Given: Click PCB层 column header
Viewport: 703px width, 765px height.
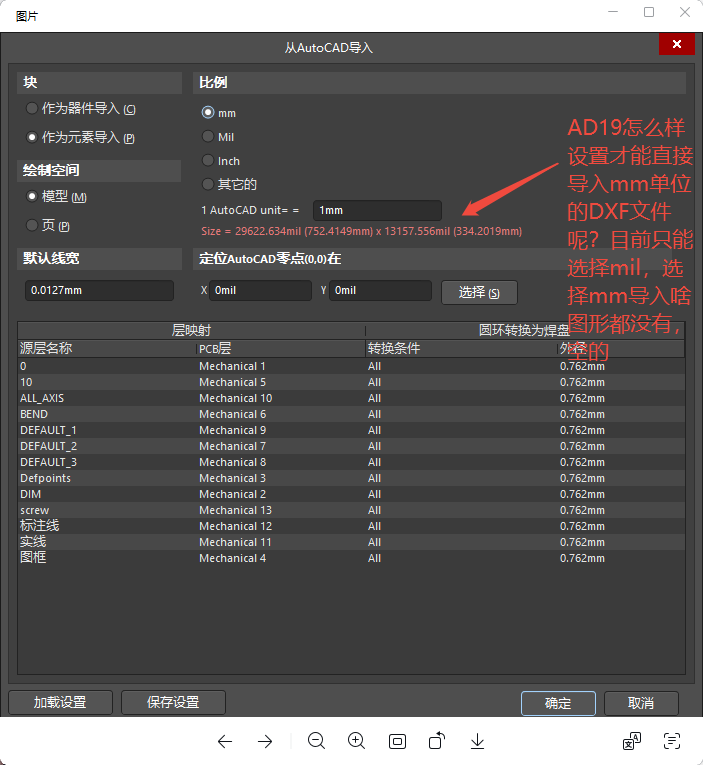Looking at the screenshot, I should coord(281,348).
